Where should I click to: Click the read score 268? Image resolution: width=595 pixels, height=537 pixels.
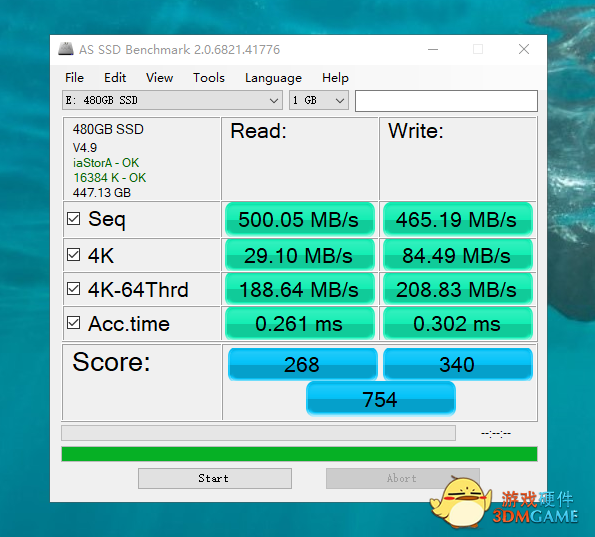pos(302,364)
